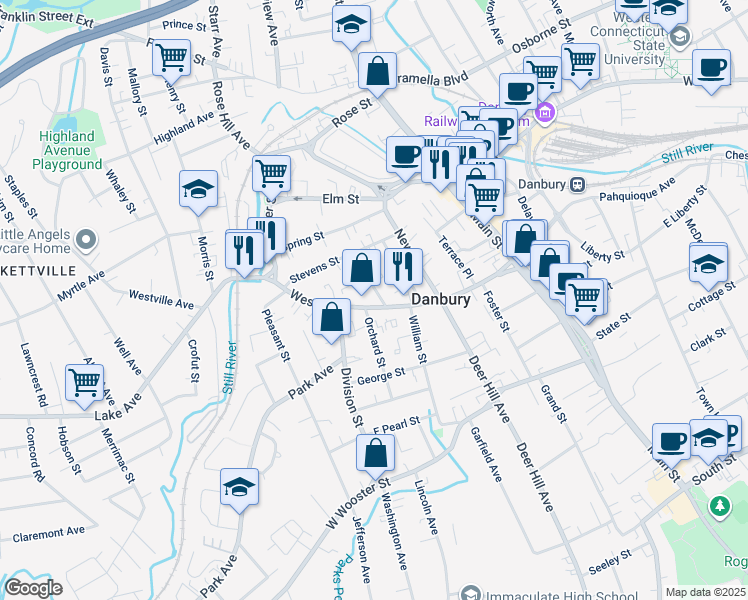
Task: Select the shopping bag marker on Stevens St
Action: click(x=362, y=267)
